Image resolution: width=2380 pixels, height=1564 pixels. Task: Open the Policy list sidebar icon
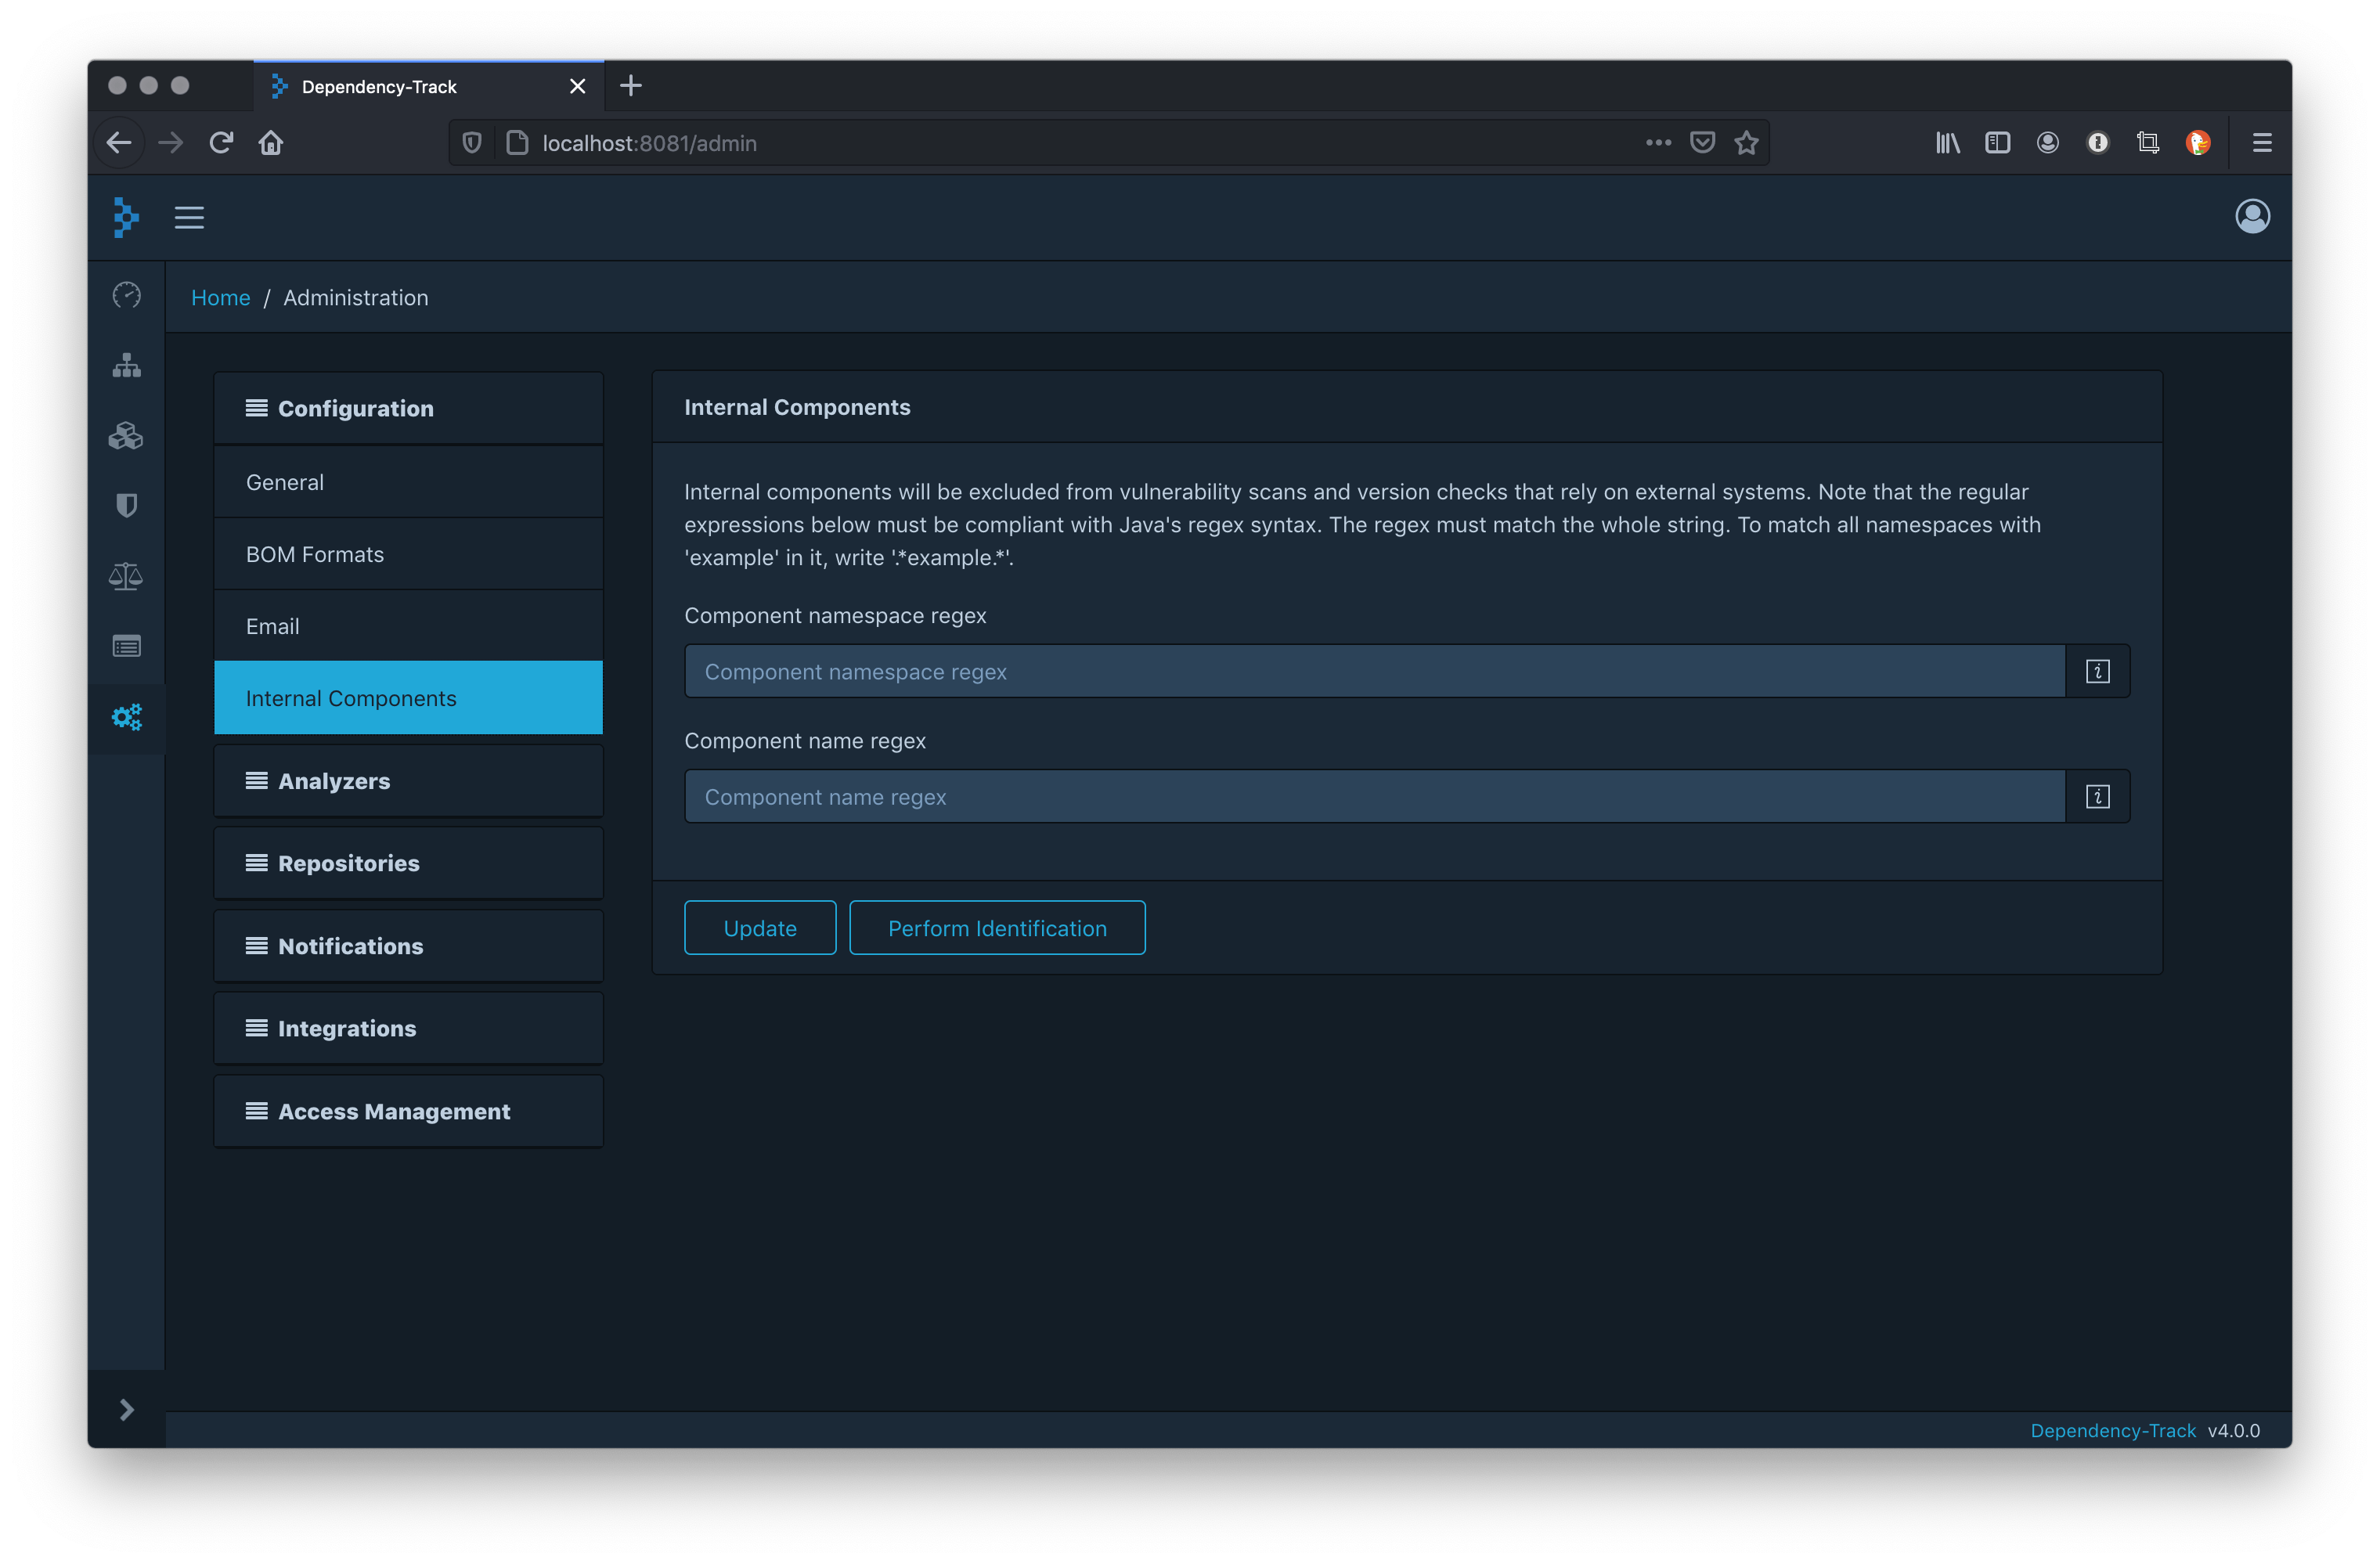click(126, 646)
